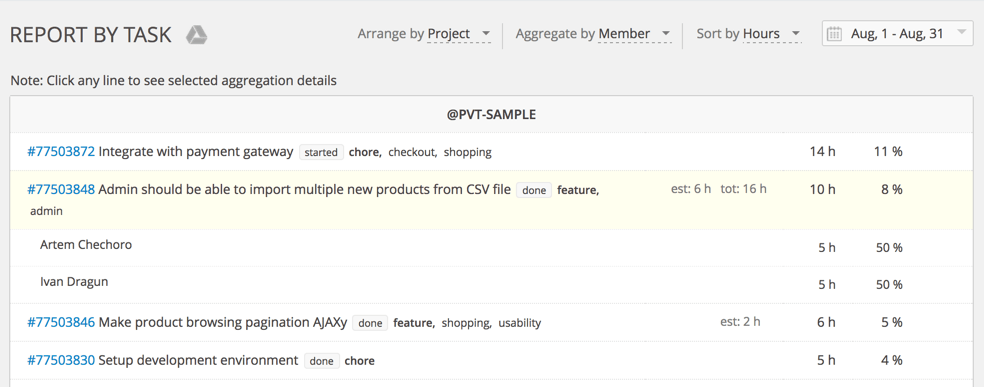Viewport: 984px width, 387px height.
Task: Click the calendar icon in date picker
Action: point(835,34)
